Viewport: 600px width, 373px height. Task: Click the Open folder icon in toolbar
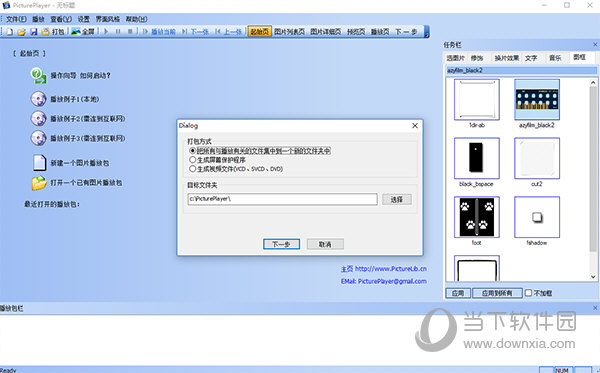tap(21, 32)
